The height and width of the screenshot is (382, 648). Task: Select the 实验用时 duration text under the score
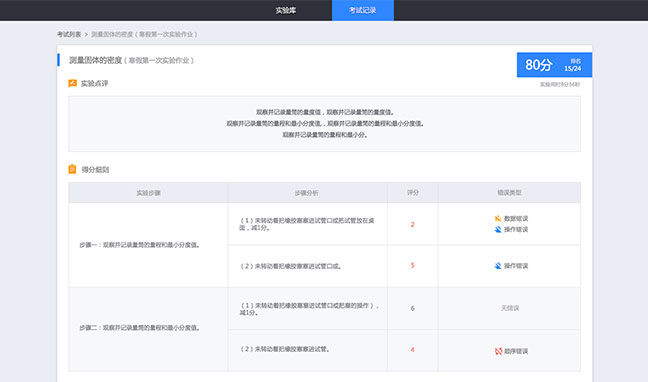tap(560, 84)
